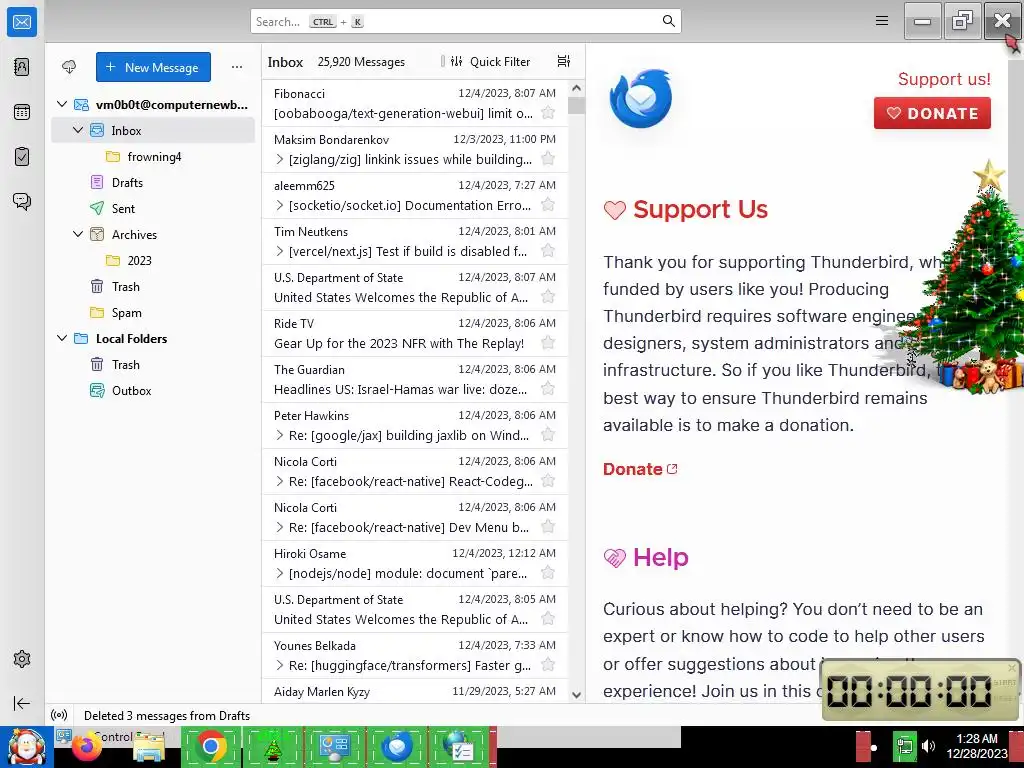Star the Peter Hawkins message
This screenshot has height=768, width=1024.
[548, 435]
